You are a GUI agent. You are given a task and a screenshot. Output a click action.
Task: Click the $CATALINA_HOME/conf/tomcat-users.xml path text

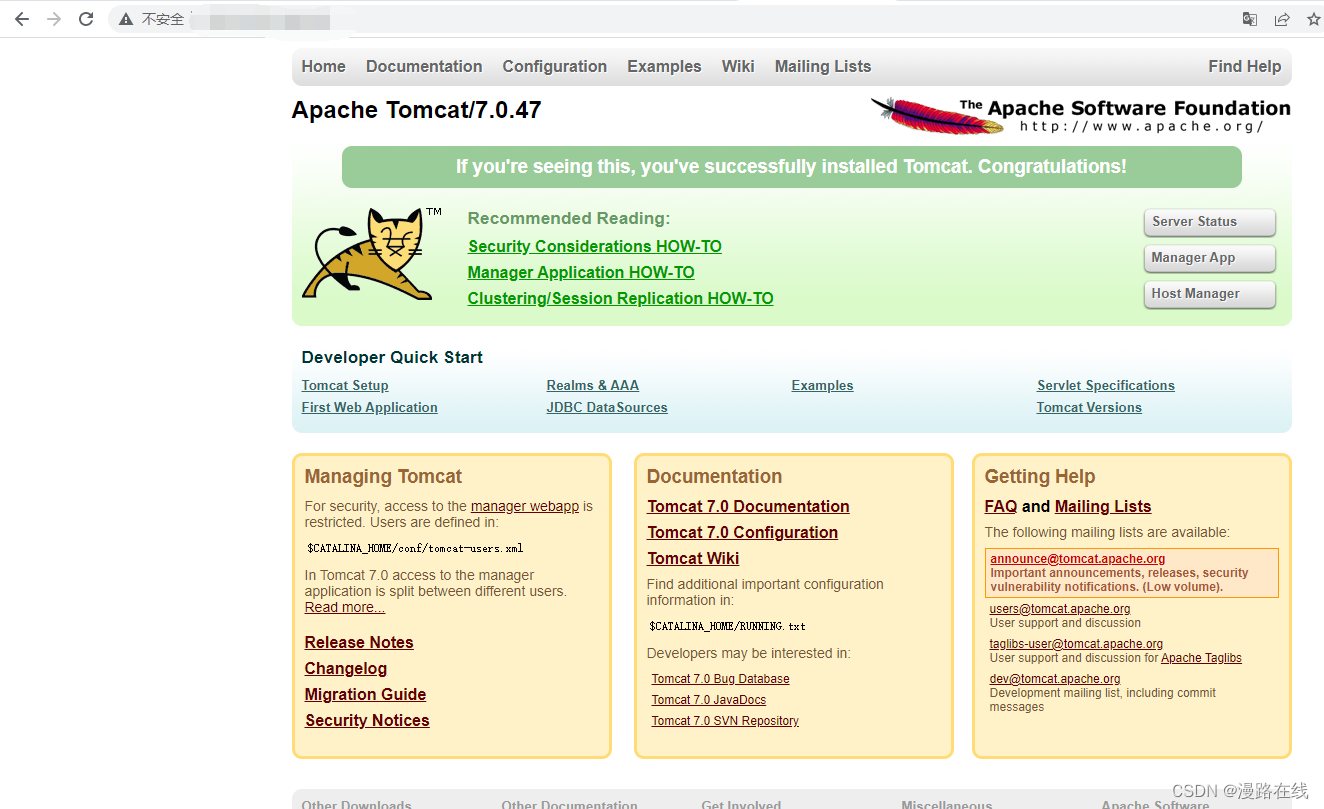pos(415,549)
